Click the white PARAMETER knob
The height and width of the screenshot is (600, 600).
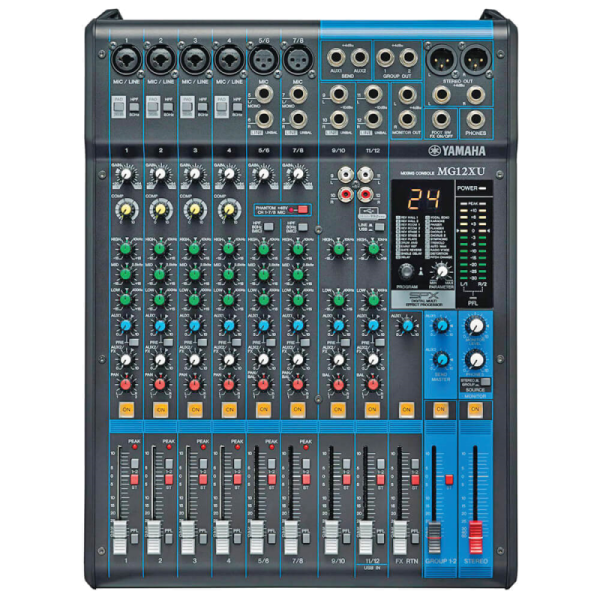pos(442,271)
